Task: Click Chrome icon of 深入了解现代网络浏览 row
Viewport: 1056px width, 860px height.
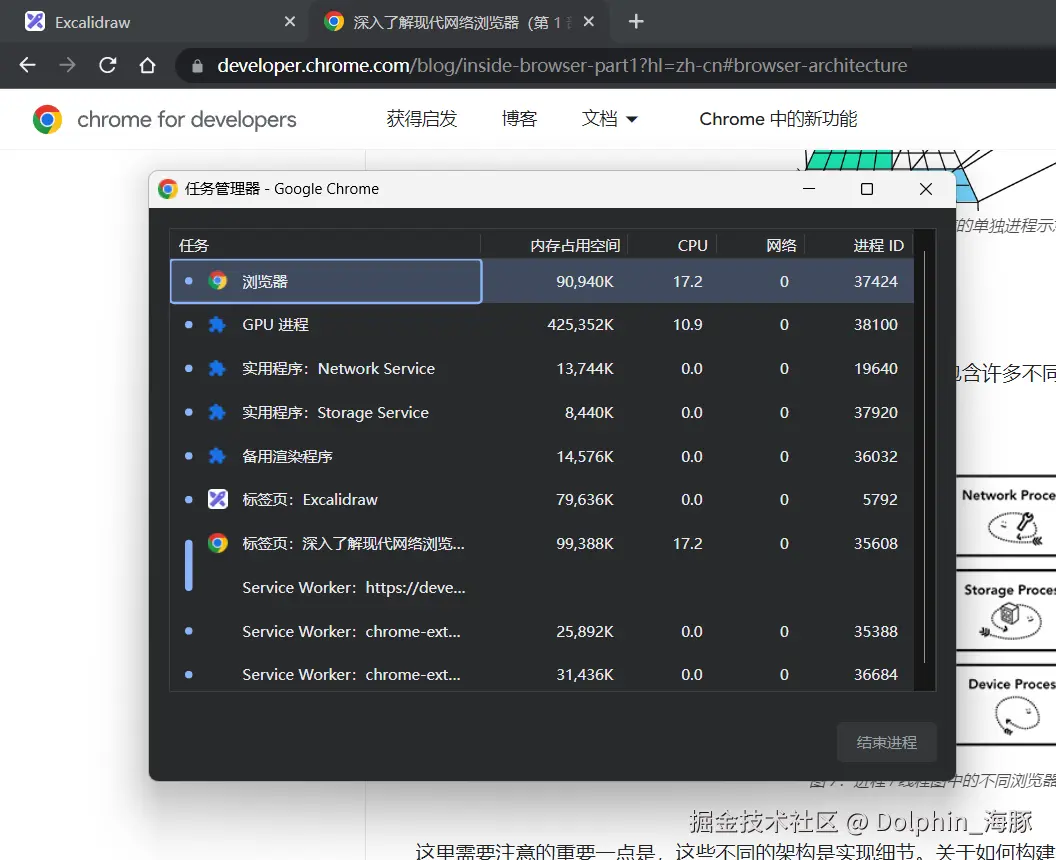Action: (218, 543)
